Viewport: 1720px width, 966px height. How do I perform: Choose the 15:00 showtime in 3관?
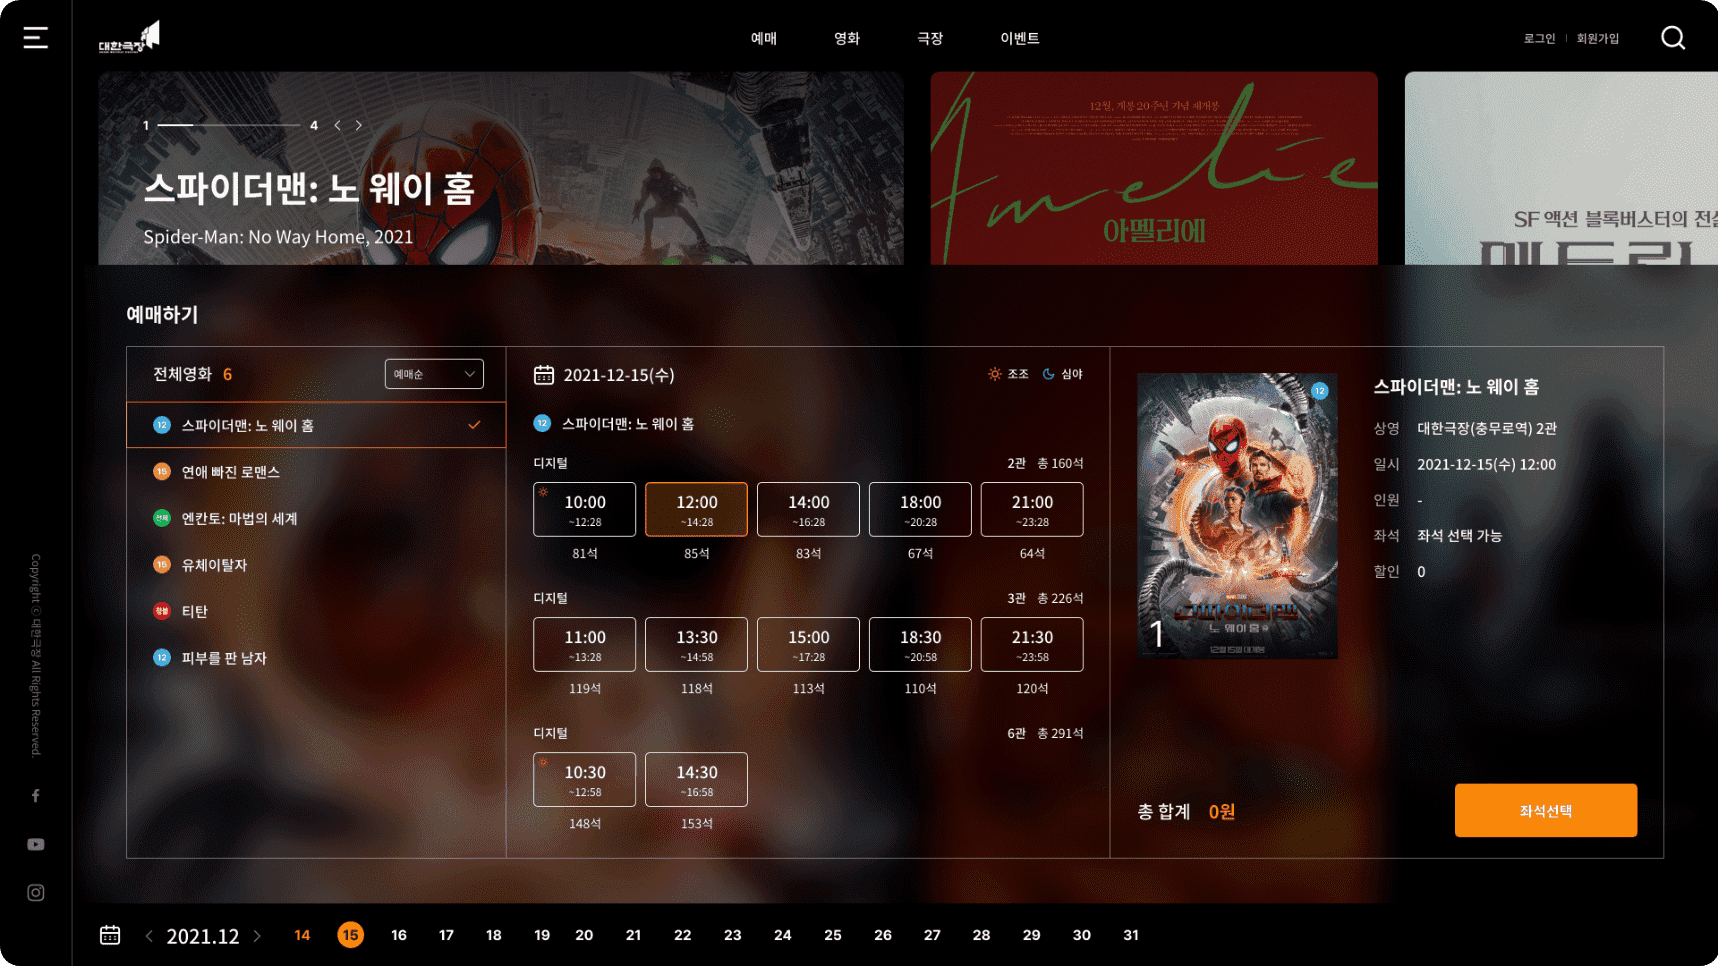(x=809, y=645)
